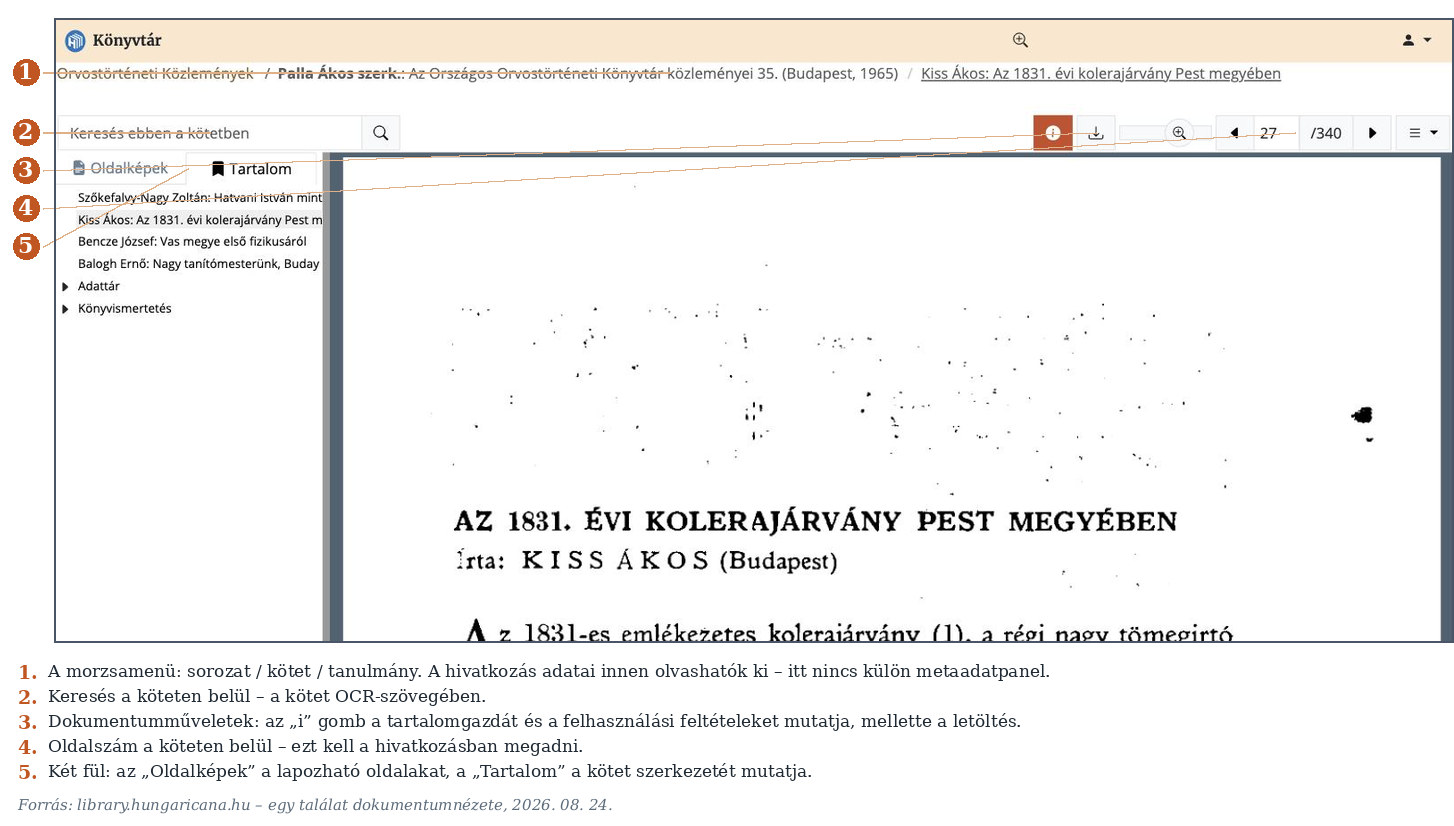Select 'Szőkefalvy-Nagy Zoltán: Hatvani István' entry
Screen dimensions: 1454x826
click(x=200, y=198)
